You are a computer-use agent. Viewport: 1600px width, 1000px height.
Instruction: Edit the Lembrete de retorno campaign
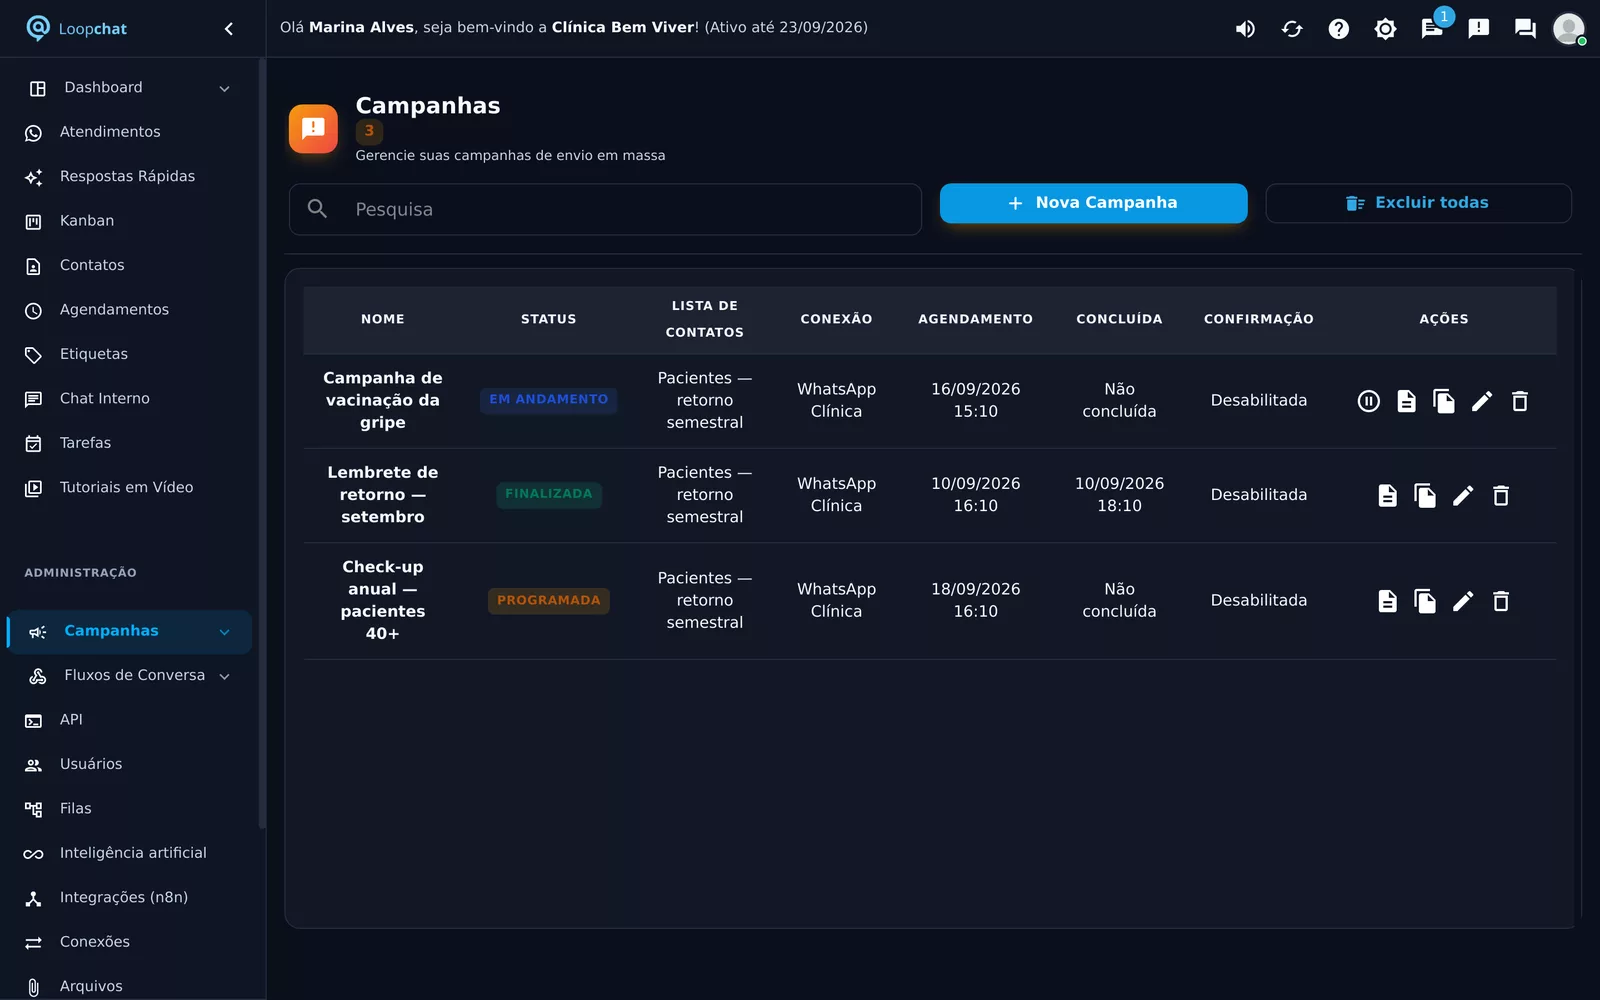[1463, 495]
